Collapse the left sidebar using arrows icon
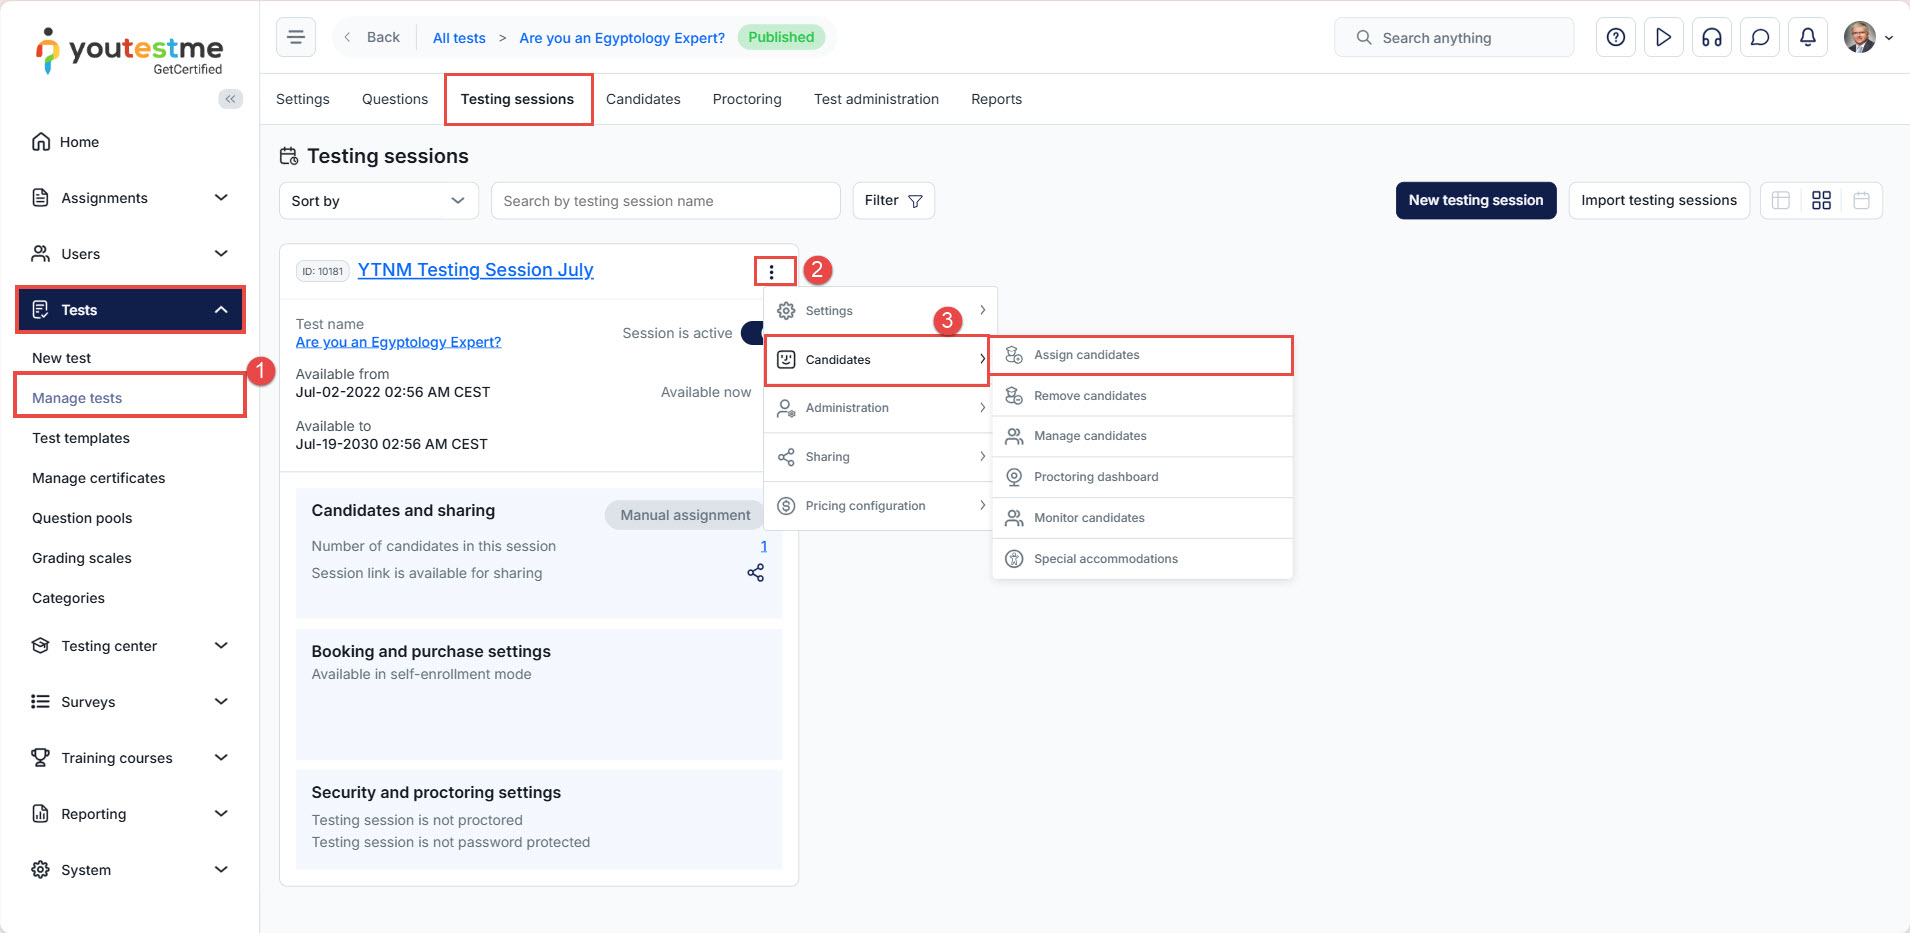Viewport: 1910px width, 933px height. [230, 99]
